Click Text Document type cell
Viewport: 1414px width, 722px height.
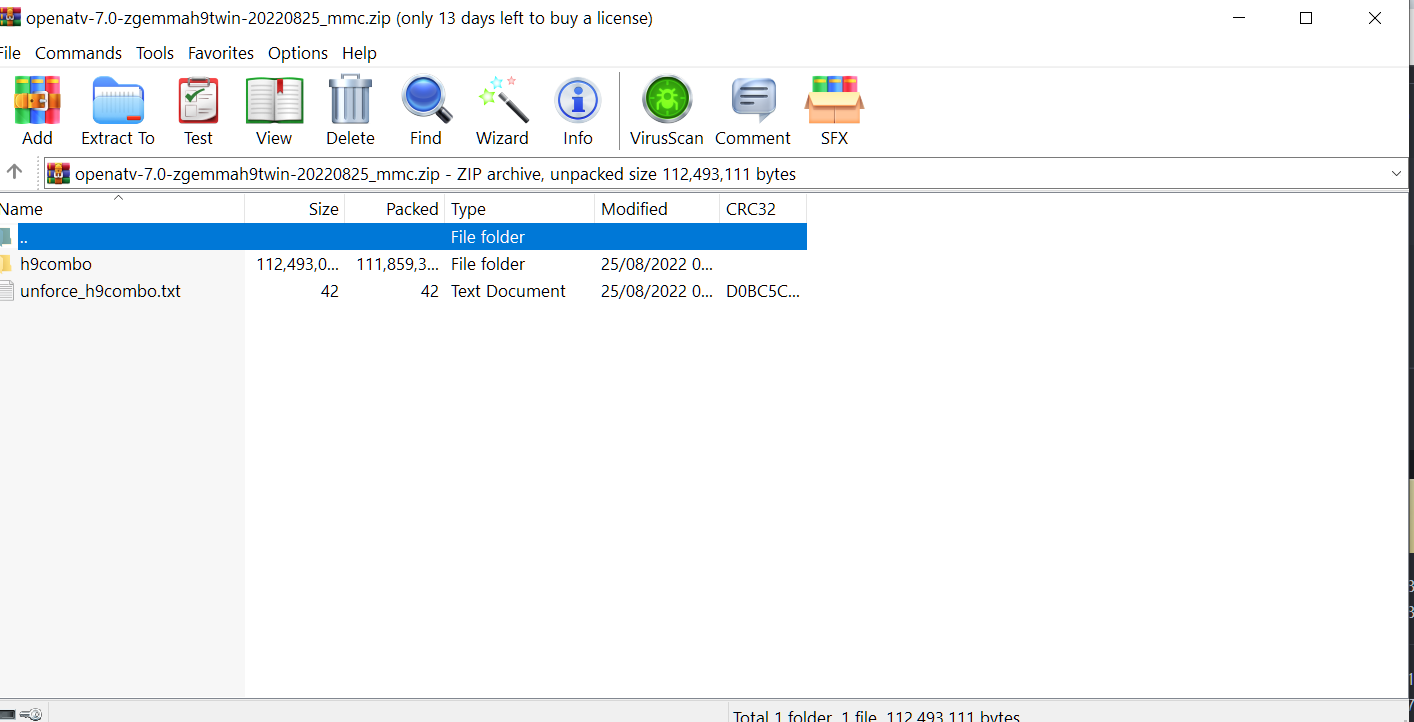(508, 291)
